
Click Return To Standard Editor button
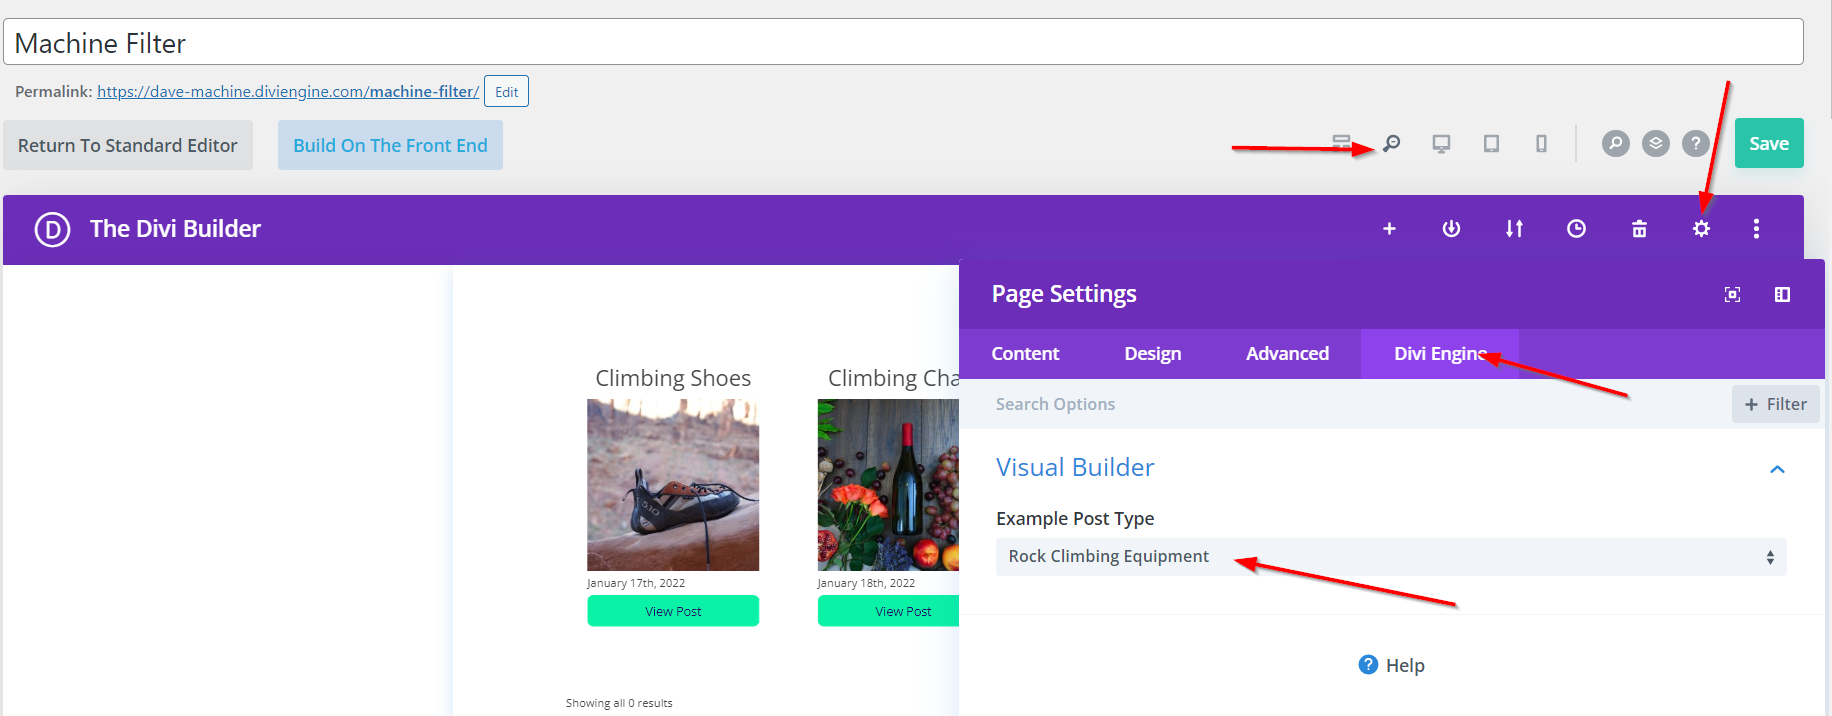[x=128, y=146]
